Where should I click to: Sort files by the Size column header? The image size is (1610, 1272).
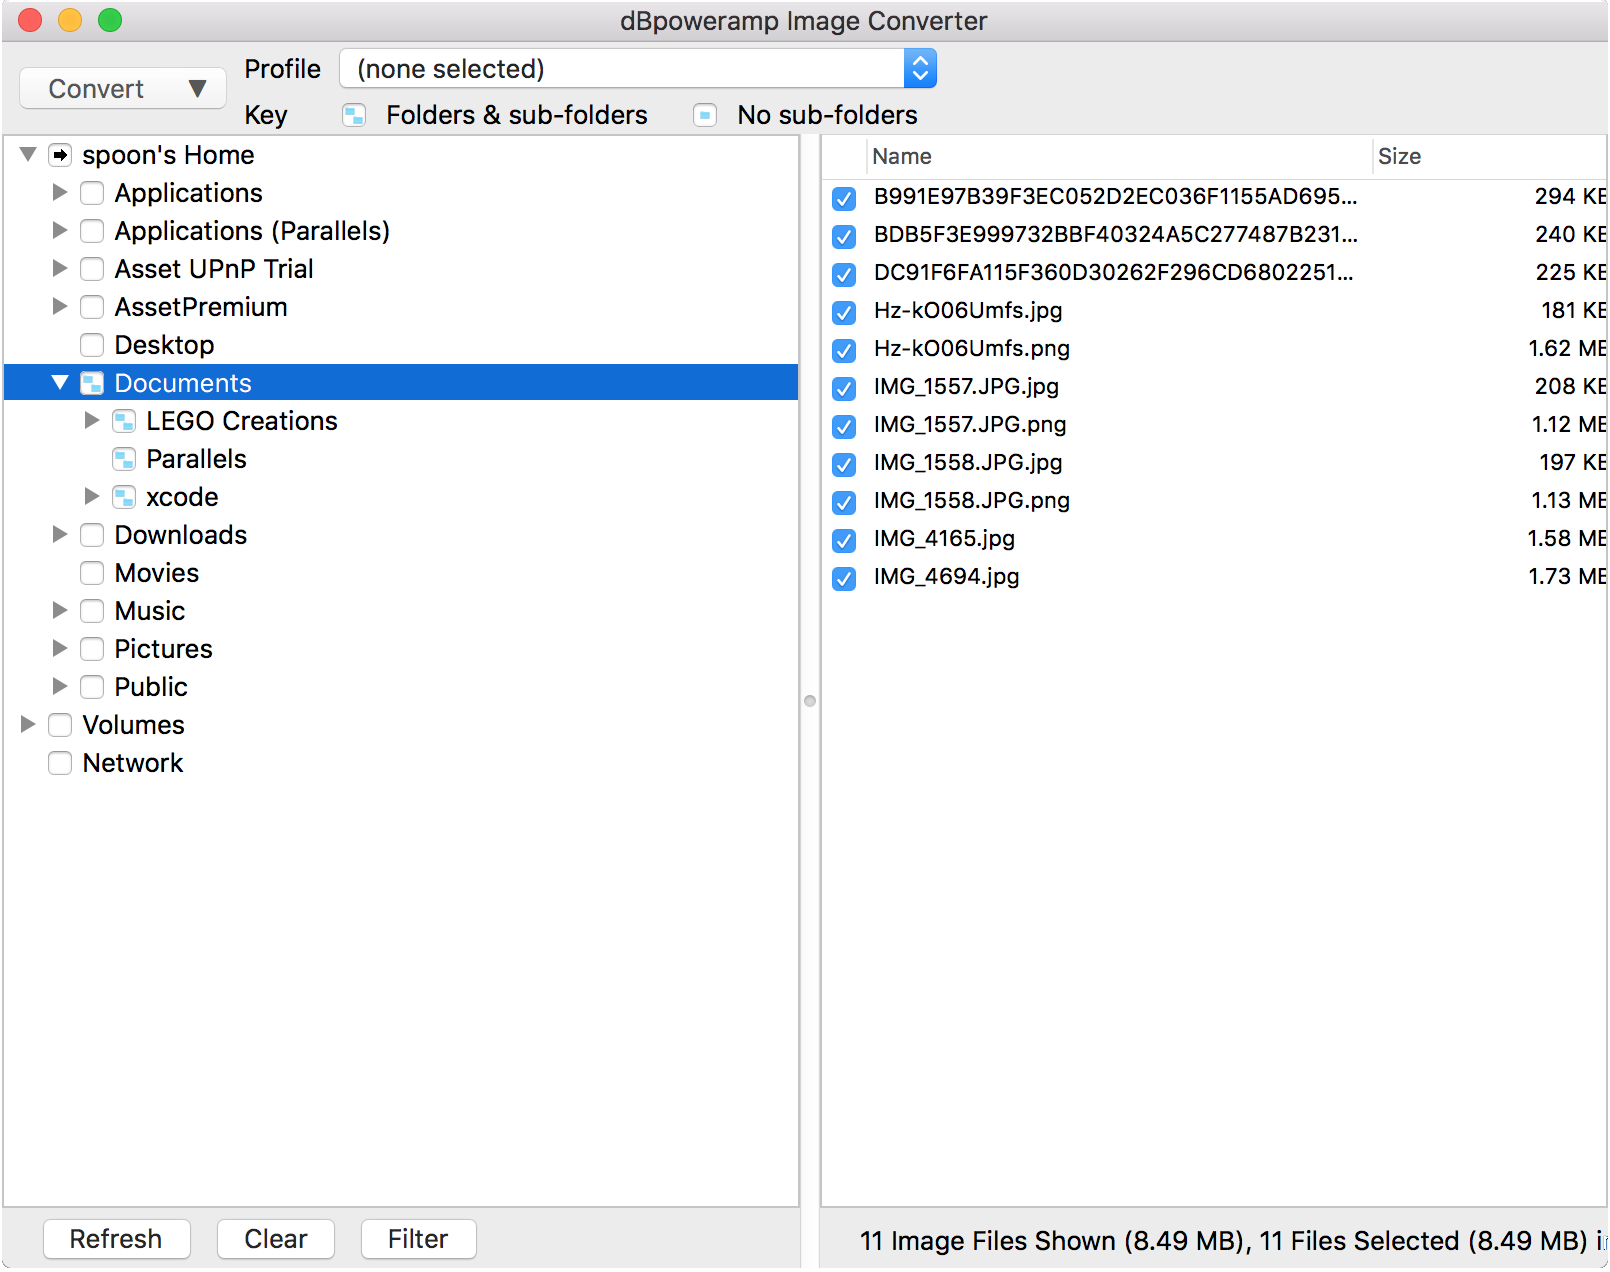coord(1490,157)
